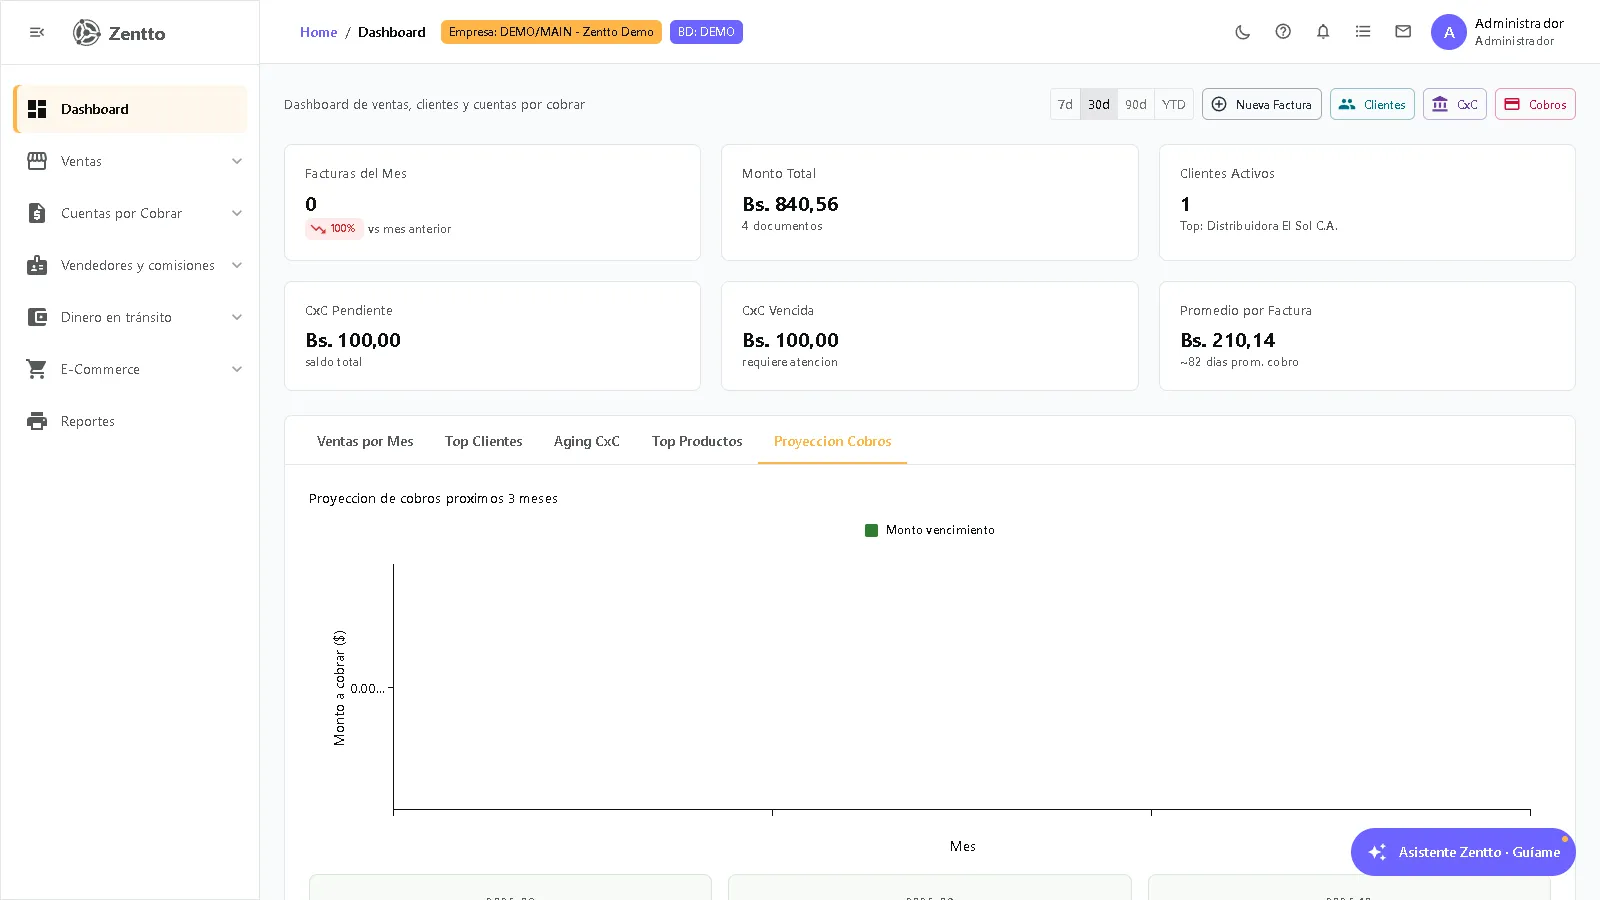Image resolution: width=1600 pixels, height=900 pixels.
Task: Click the '~82 dias prom. cobro' text
Action: coord(1239,362)
